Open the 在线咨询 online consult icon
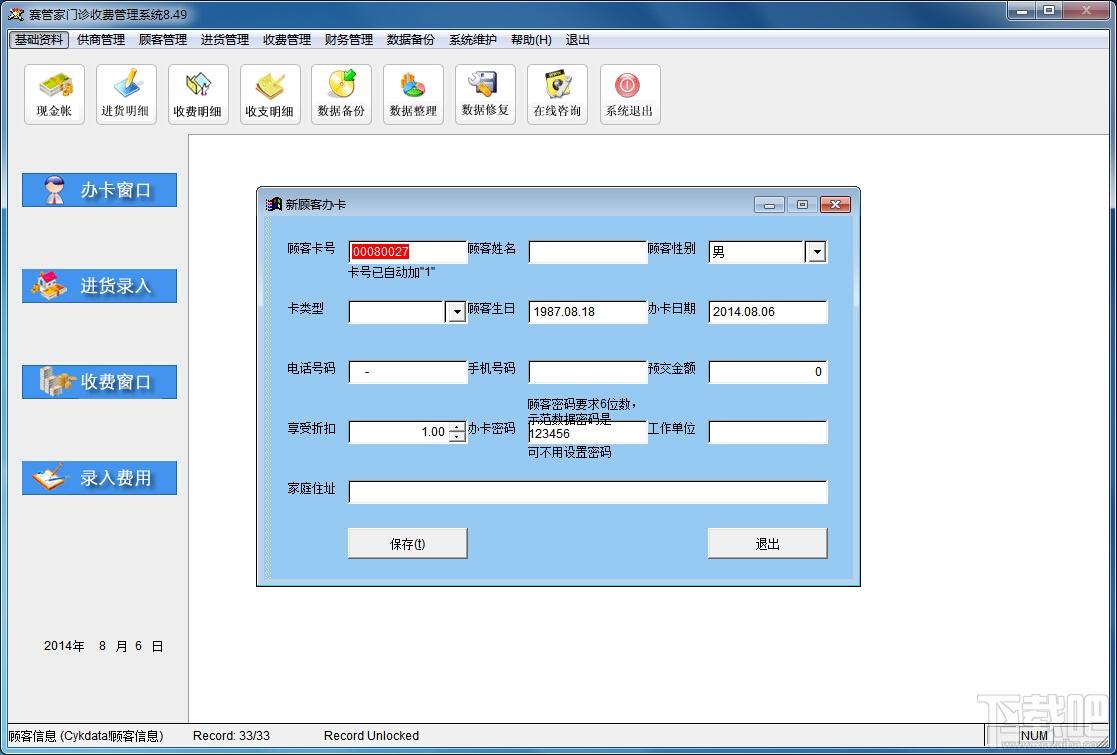This screenshot has width=1117, height=755. 557,94
